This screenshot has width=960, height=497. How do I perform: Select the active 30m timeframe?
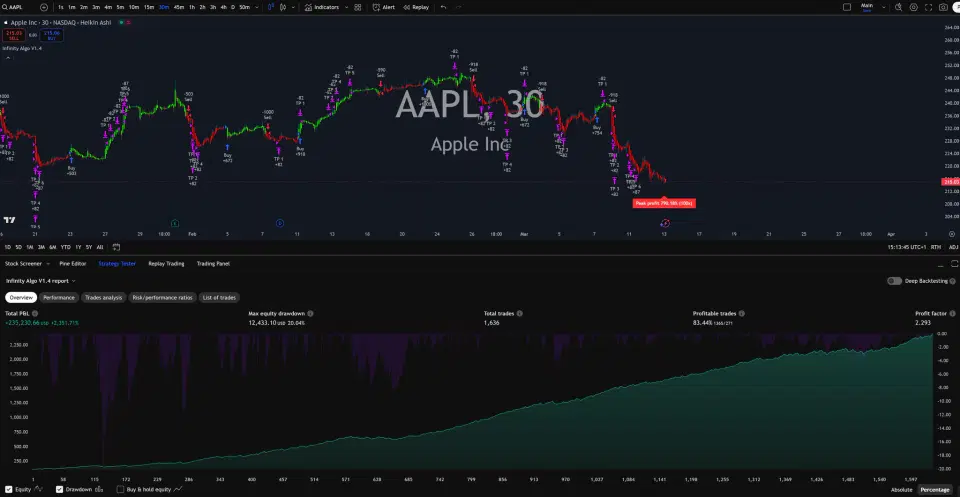tap(163, 7)
